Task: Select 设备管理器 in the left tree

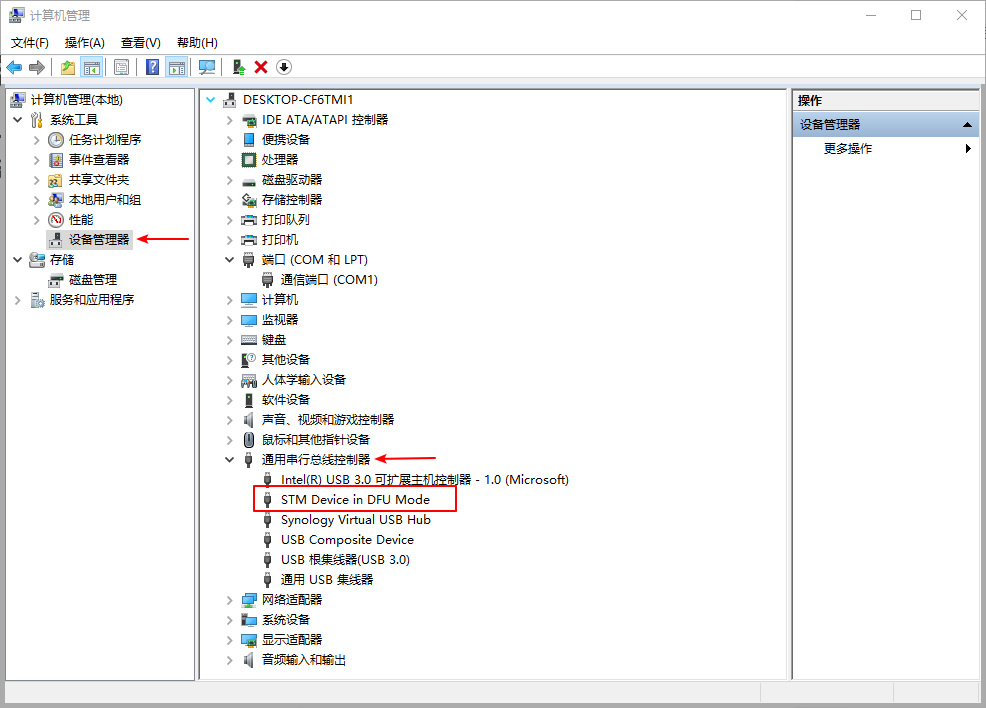Action: [99, 240]
